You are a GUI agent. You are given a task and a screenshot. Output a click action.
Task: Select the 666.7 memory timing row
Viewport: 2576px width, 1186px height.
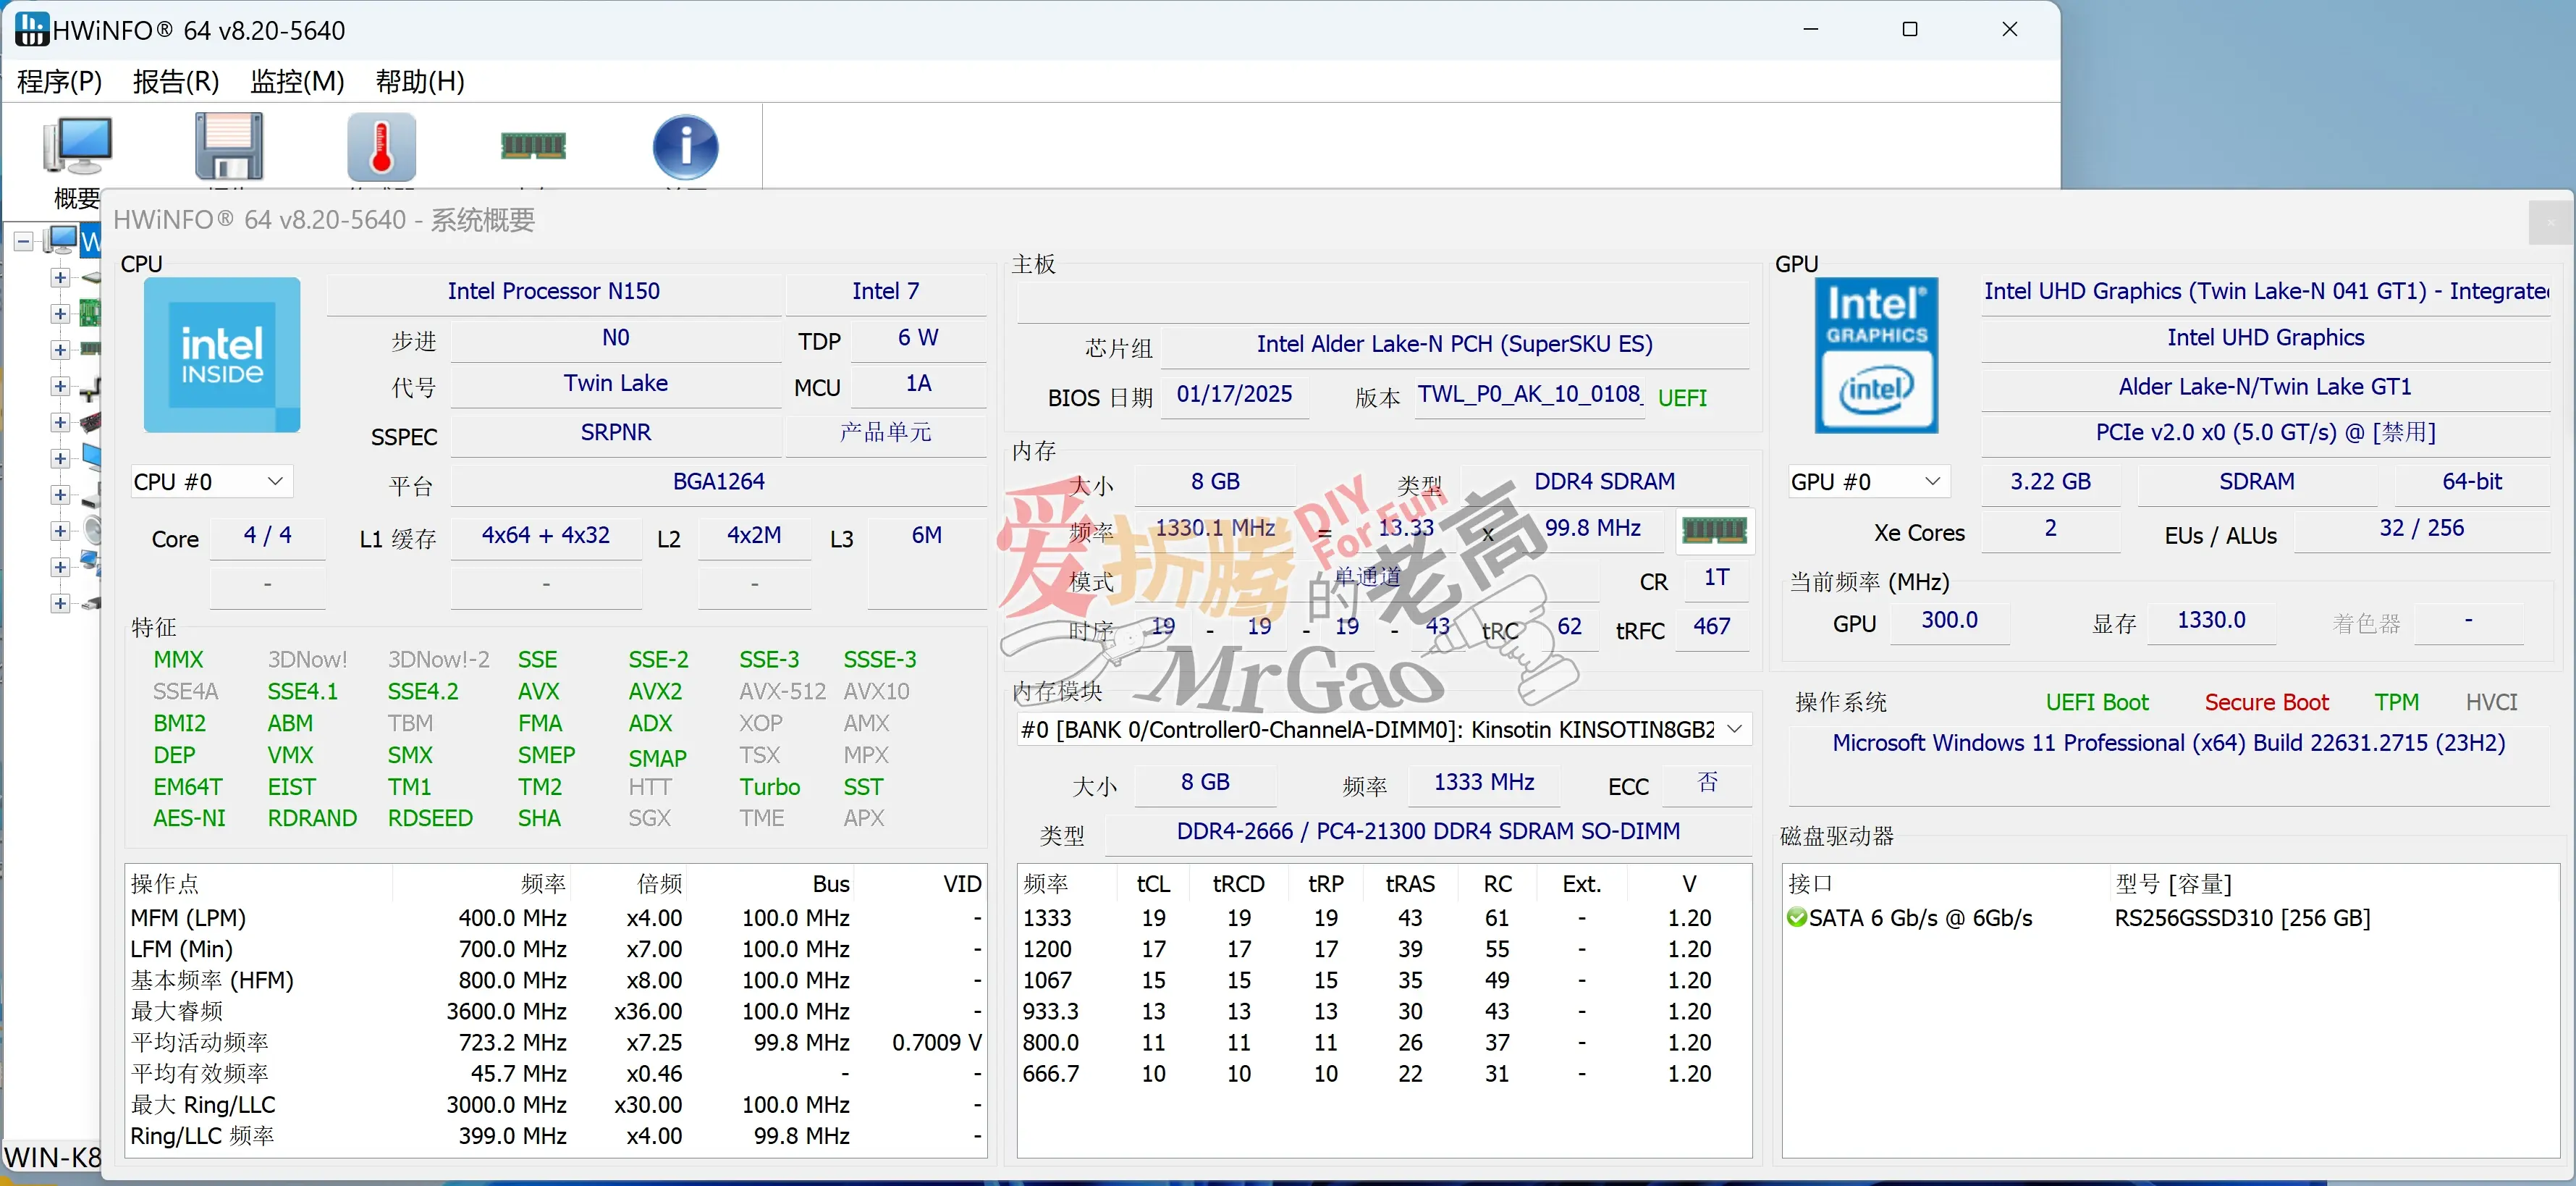1384,1074
